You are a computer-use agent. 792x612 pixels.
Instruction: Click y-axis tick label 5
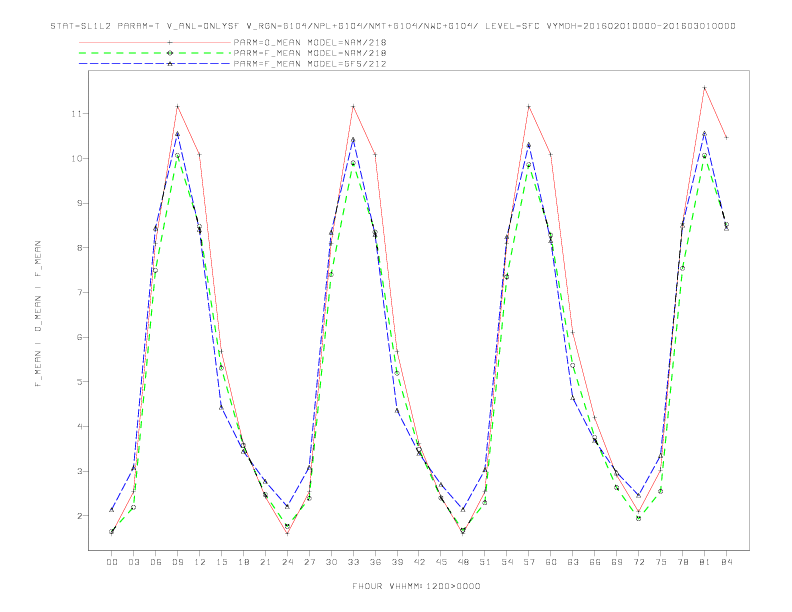79,382
